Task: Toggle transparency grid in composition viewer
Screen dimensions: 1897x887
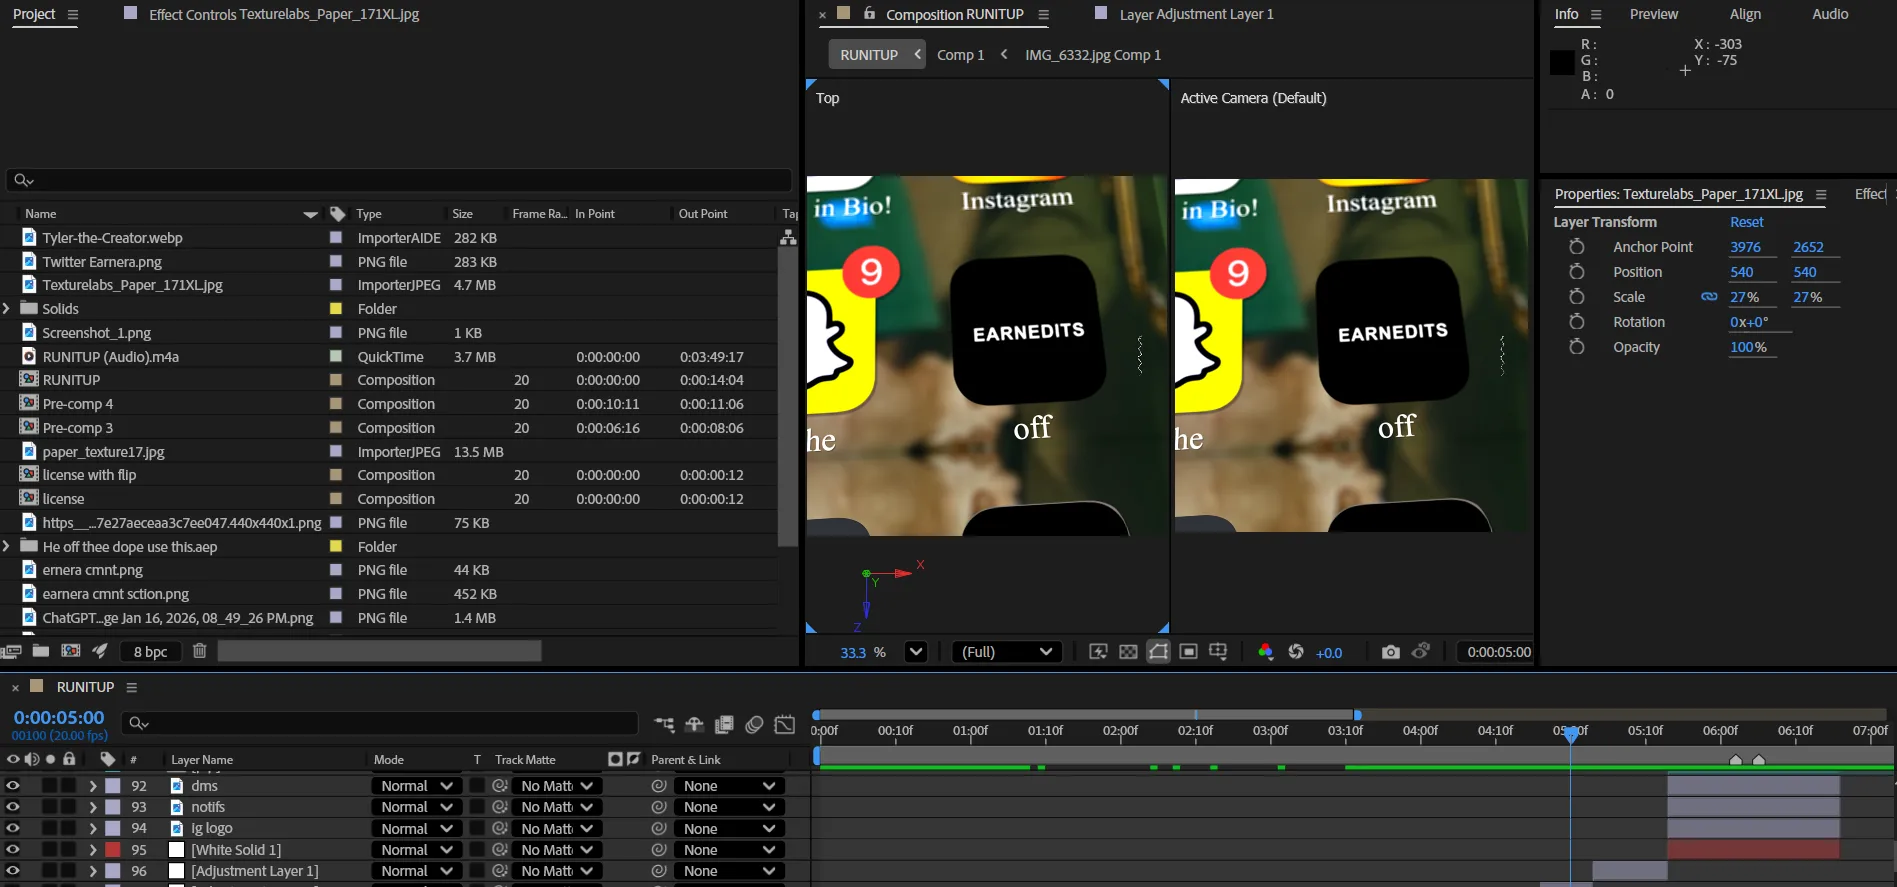Action: pyautogui.click(x=1128, y=652)
